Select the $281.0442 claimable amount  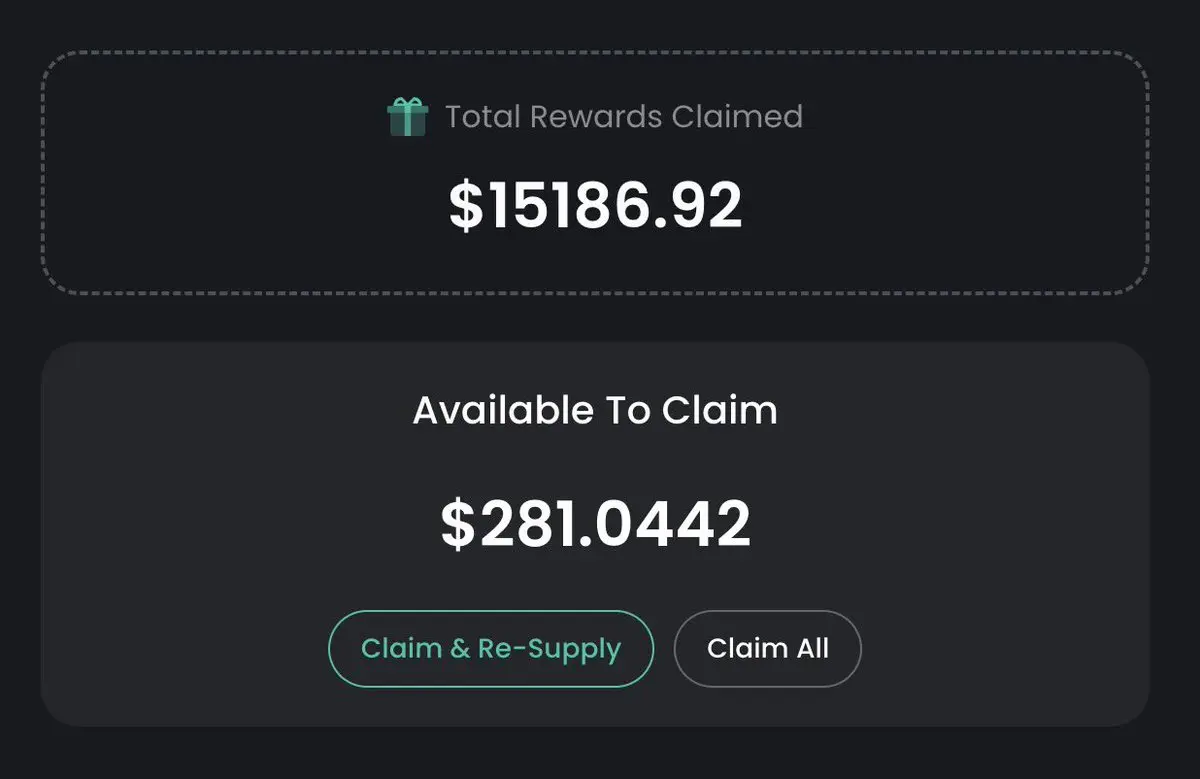(x=596, y=524)
